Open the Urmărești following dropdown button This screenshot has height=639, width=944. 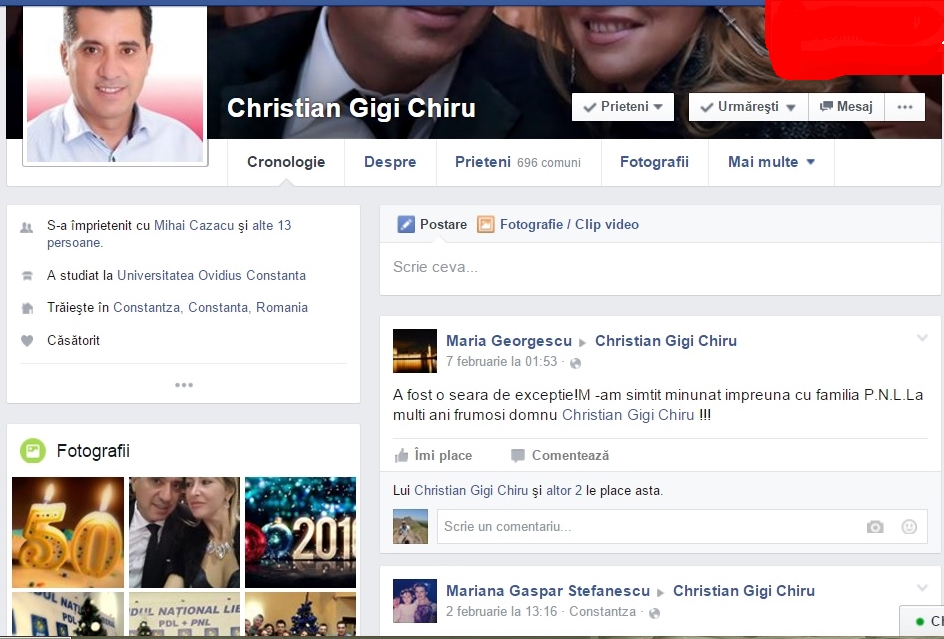click(748, 107)
